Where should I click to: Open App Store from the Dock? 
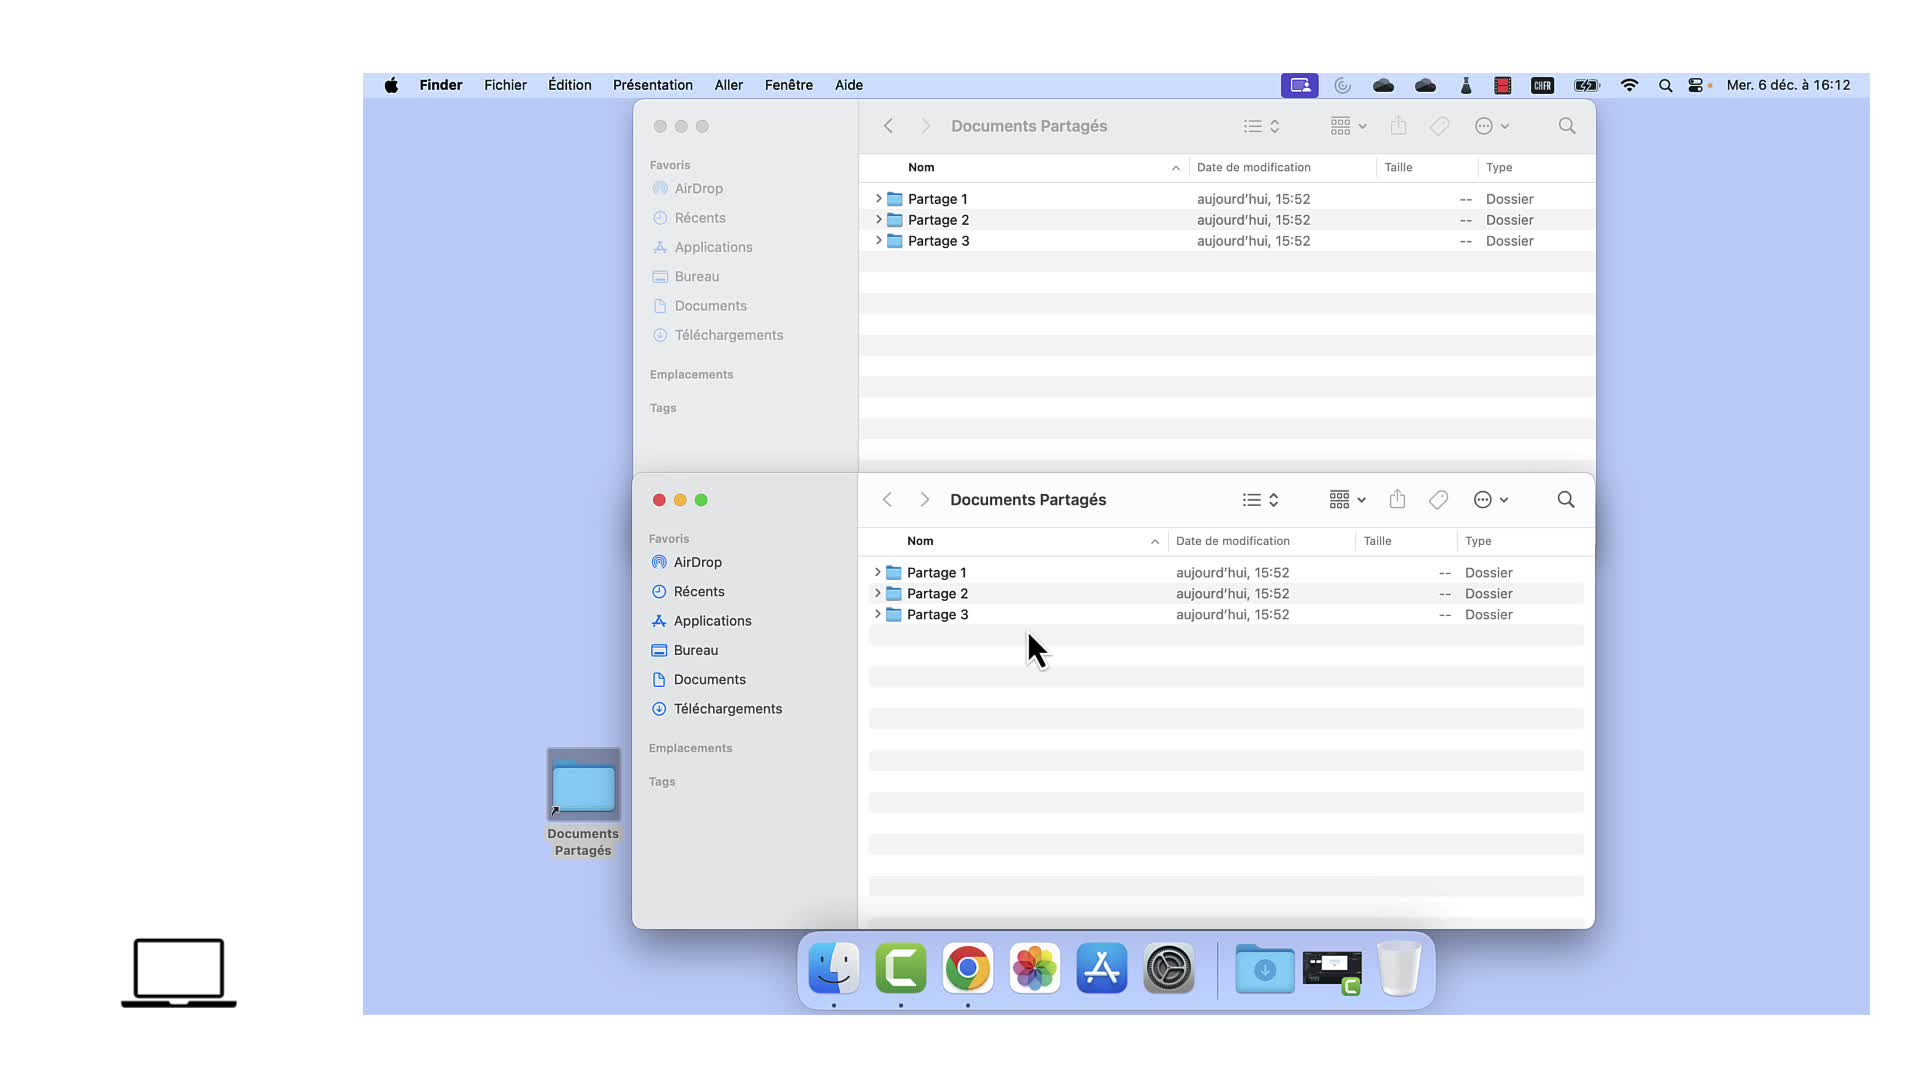click(x=1101, y=968)
